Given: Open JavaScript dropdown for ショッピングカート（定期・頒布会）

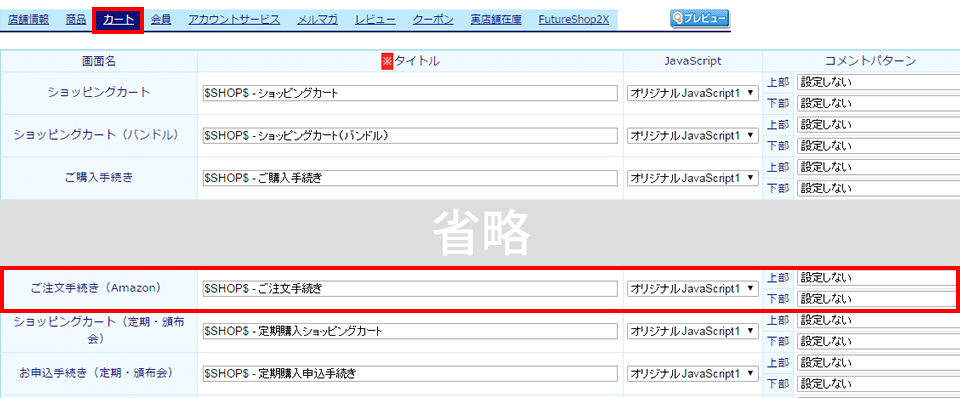Looking at the screenshot, I should (x=692, y=331).
